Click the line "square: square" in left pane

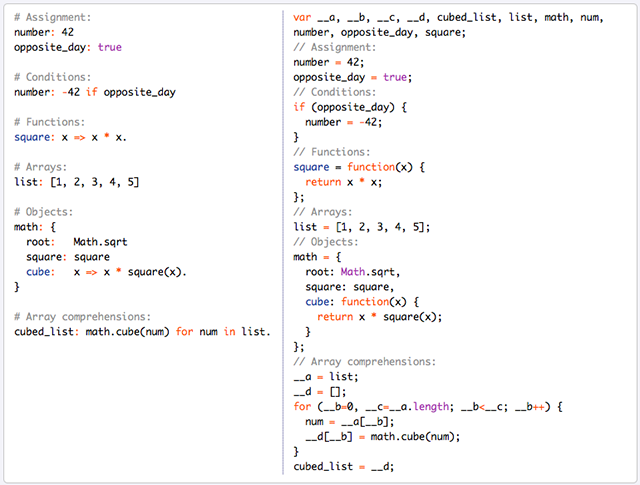pyautogui.click(x=68, y=257)
